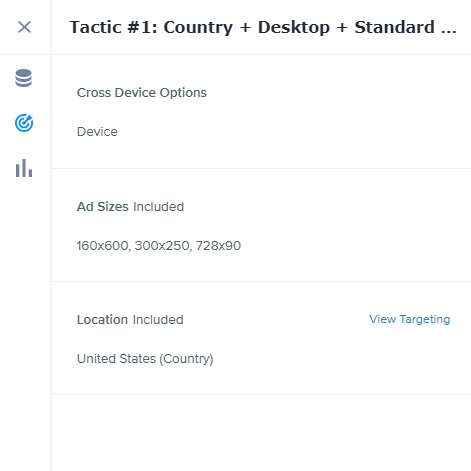Click the Ad Sizes heading
This screenshot has height=471, width=471.
click(x=103, y=207)
